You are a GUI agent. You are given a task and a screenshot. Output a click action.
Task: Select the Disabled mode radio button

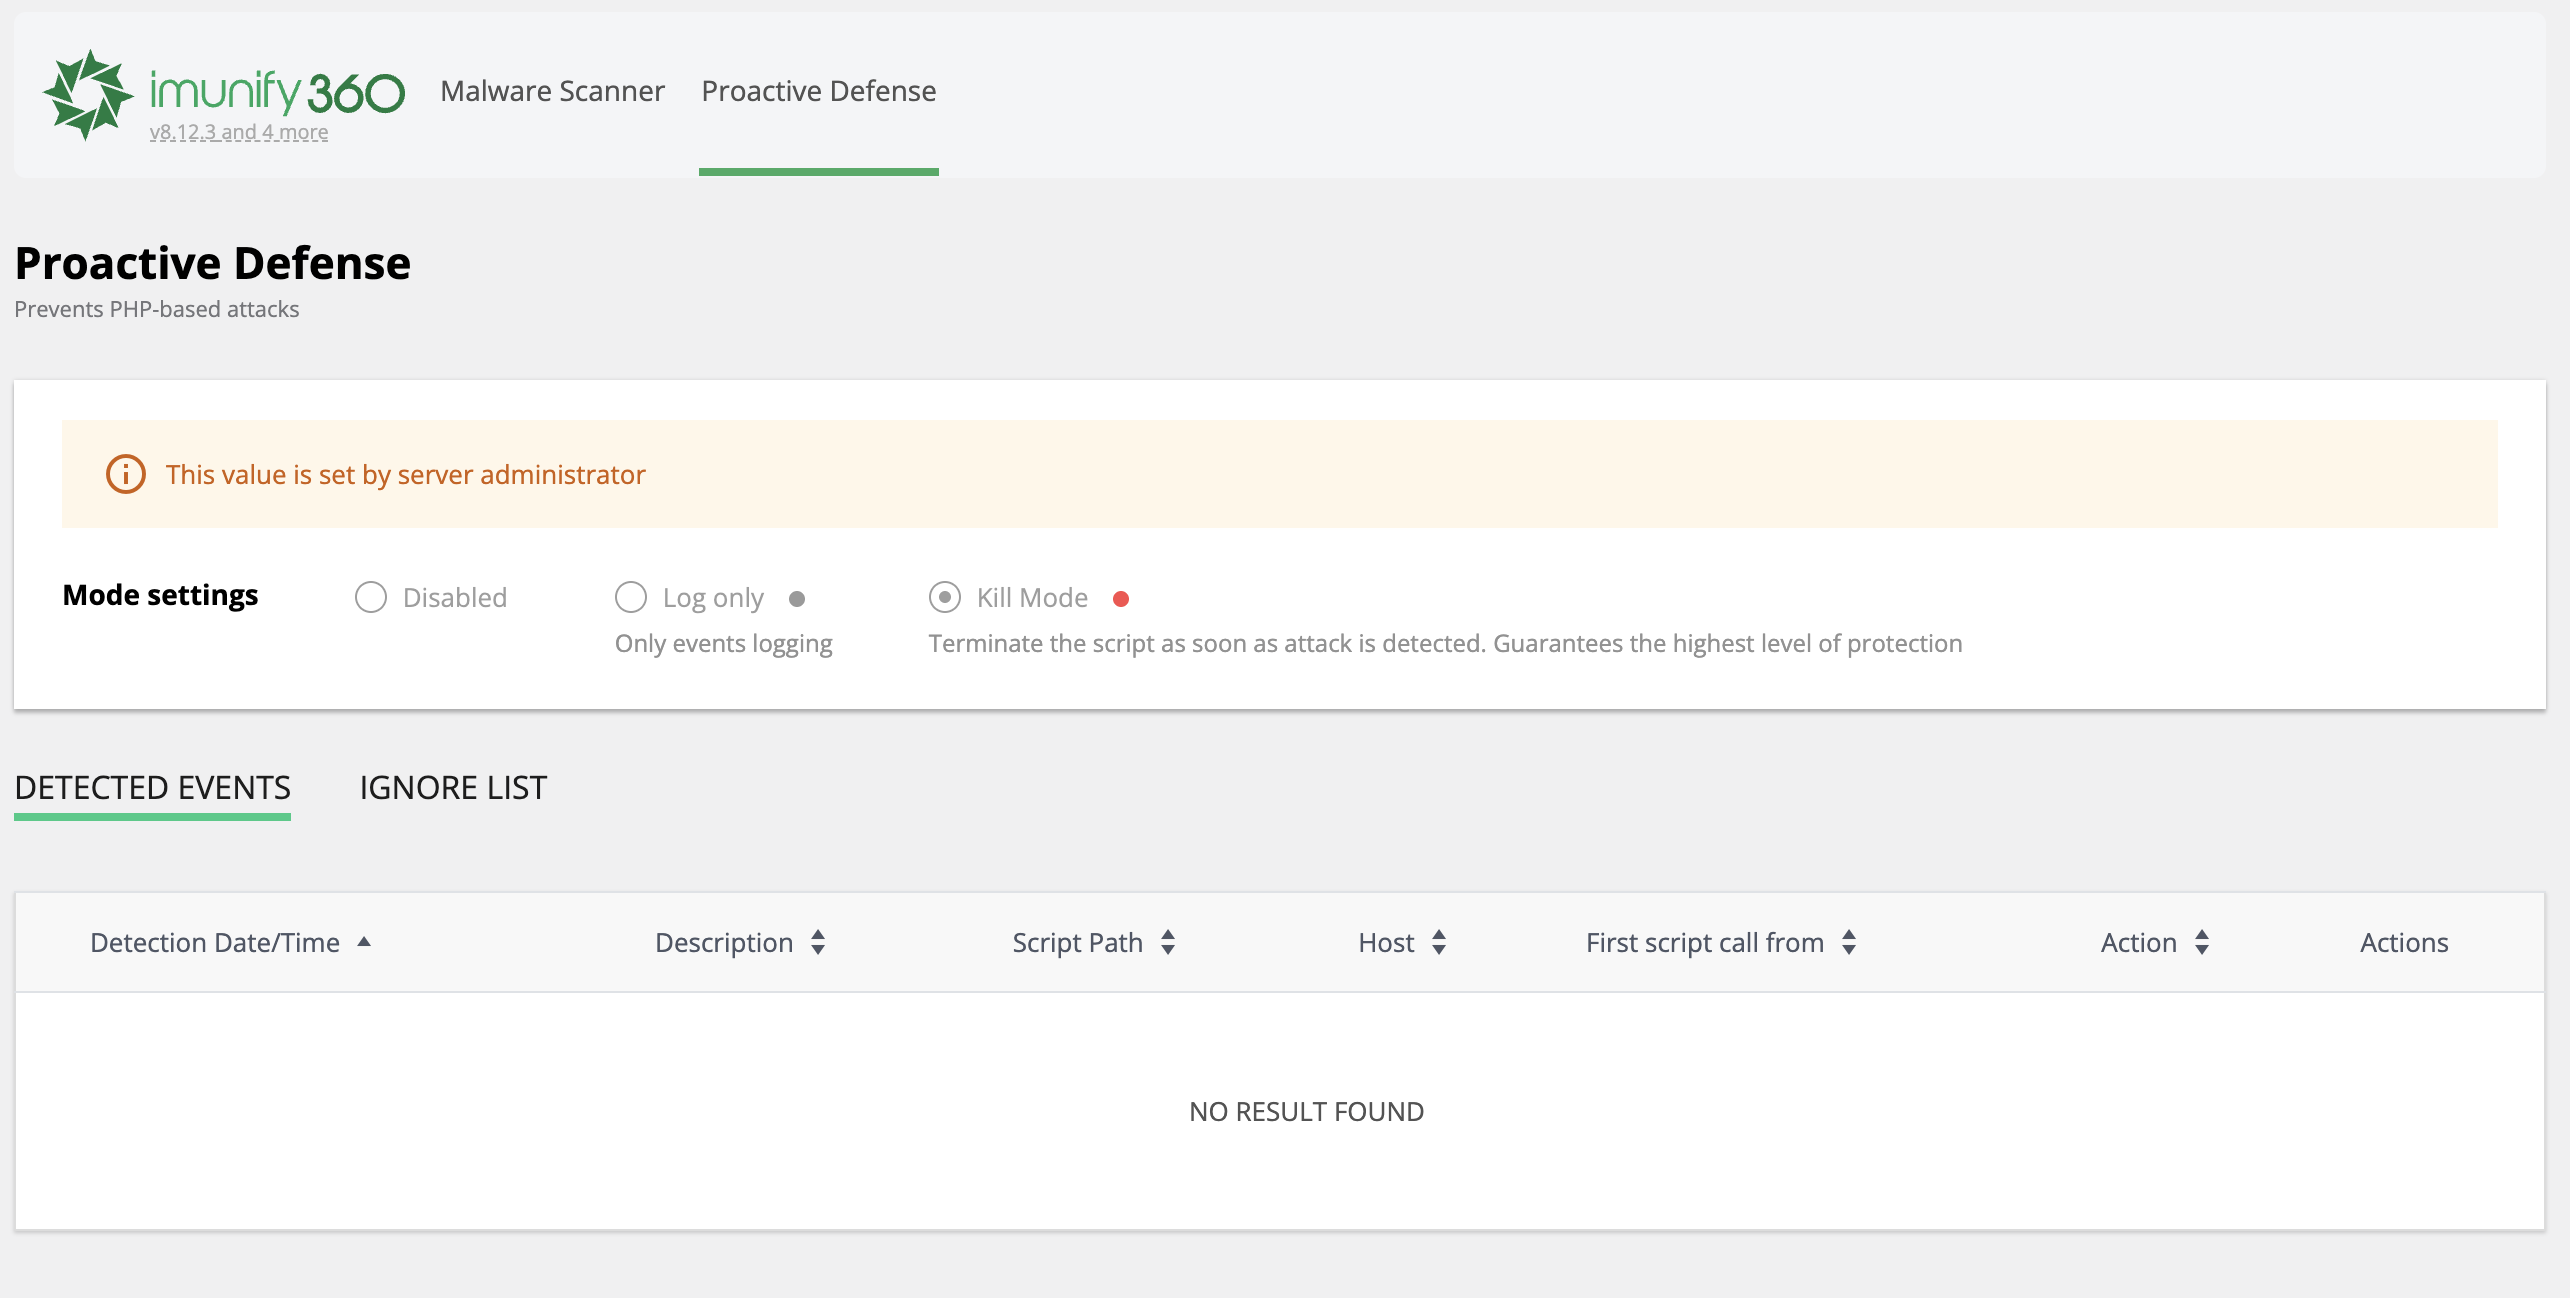click(x=371, y=597)
